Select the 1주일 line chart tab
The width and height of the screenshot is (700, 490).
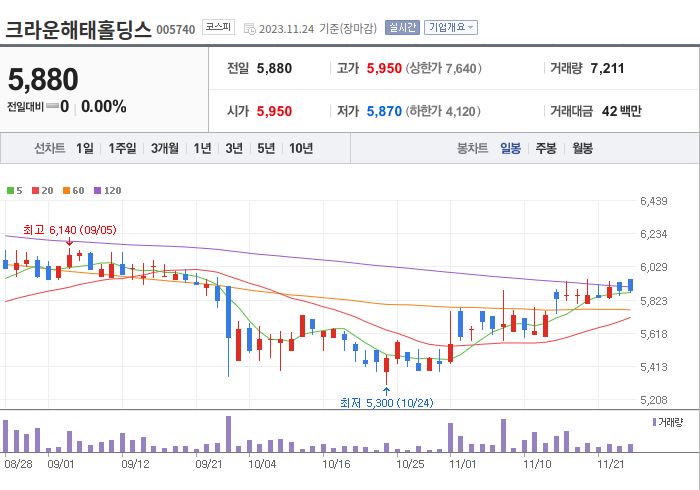[122, 148]
